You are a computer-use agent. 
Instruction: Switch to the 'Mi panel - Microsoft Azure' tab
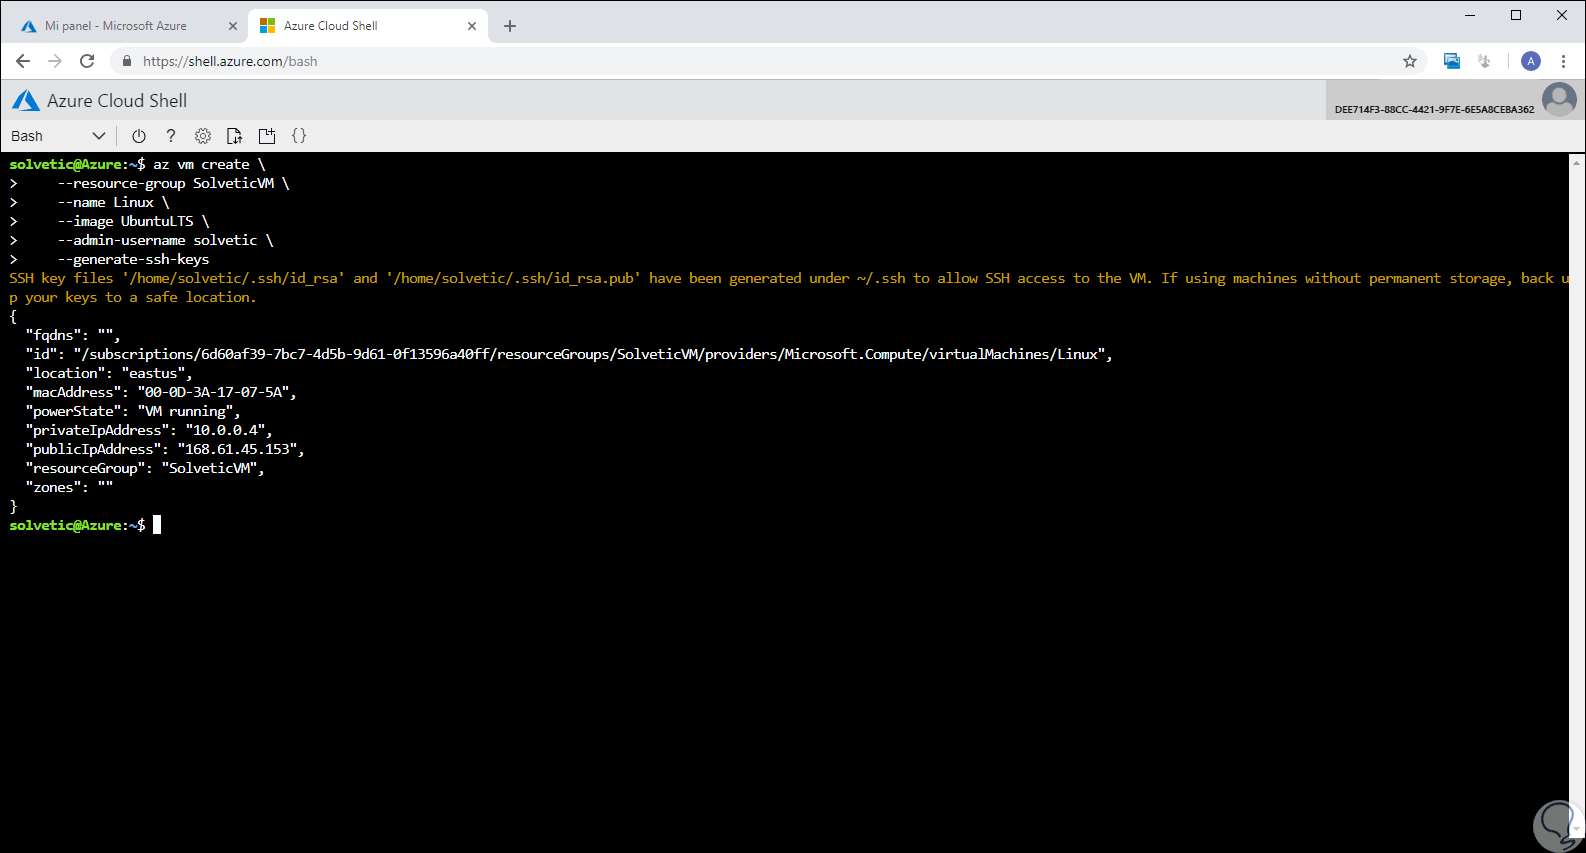(116, 26)
